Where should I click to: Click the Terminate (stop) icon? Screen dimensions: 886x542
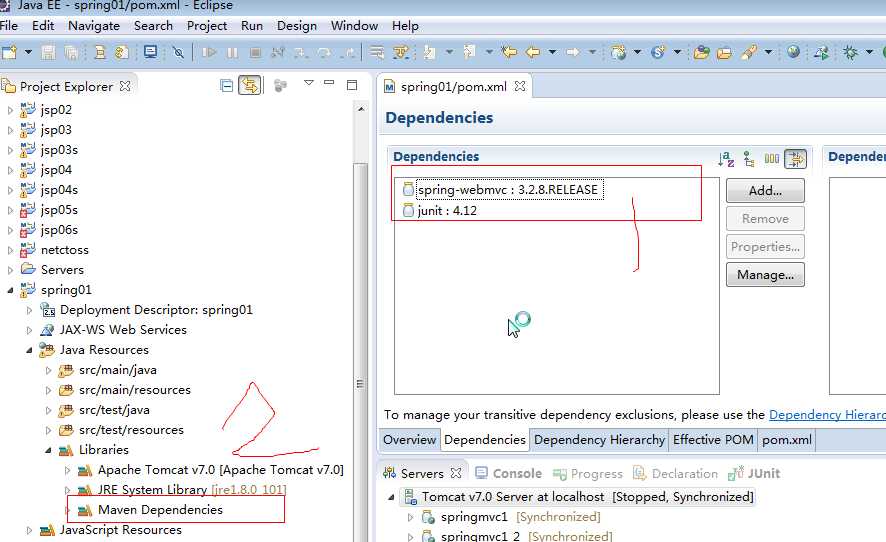pos(255,53)
